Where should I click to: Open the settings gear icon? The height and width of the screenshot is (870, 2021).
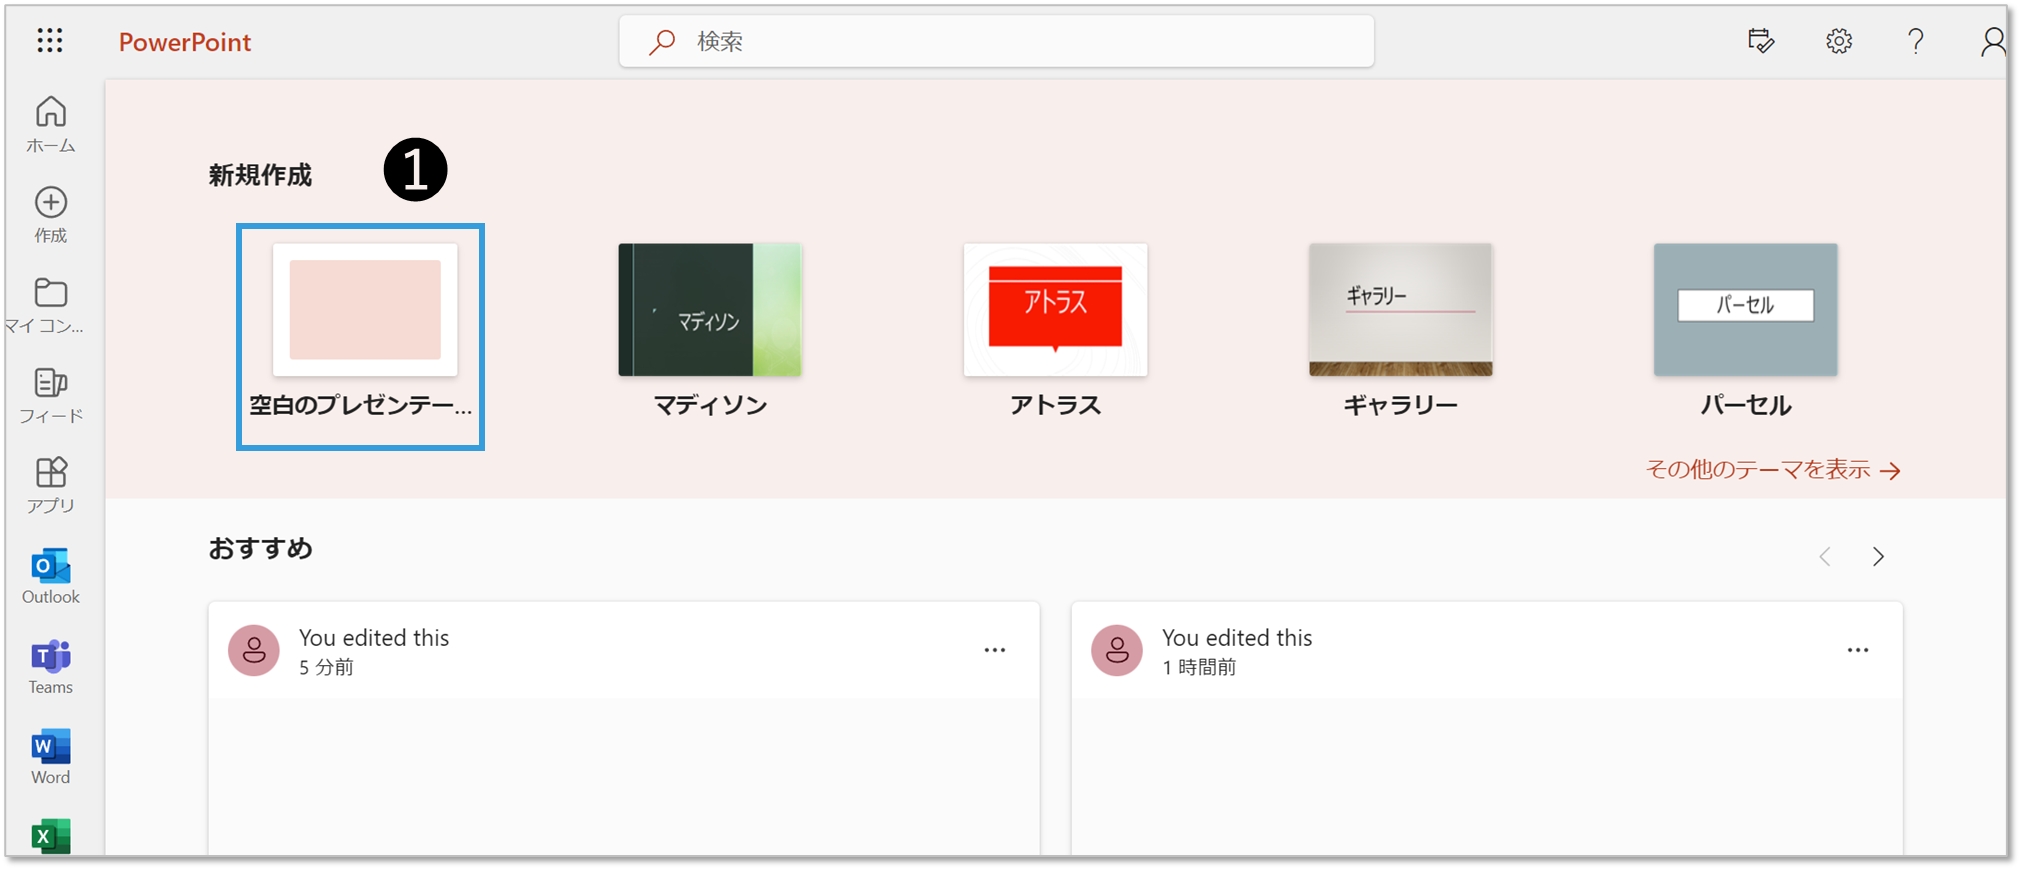tap(1838, 41)
